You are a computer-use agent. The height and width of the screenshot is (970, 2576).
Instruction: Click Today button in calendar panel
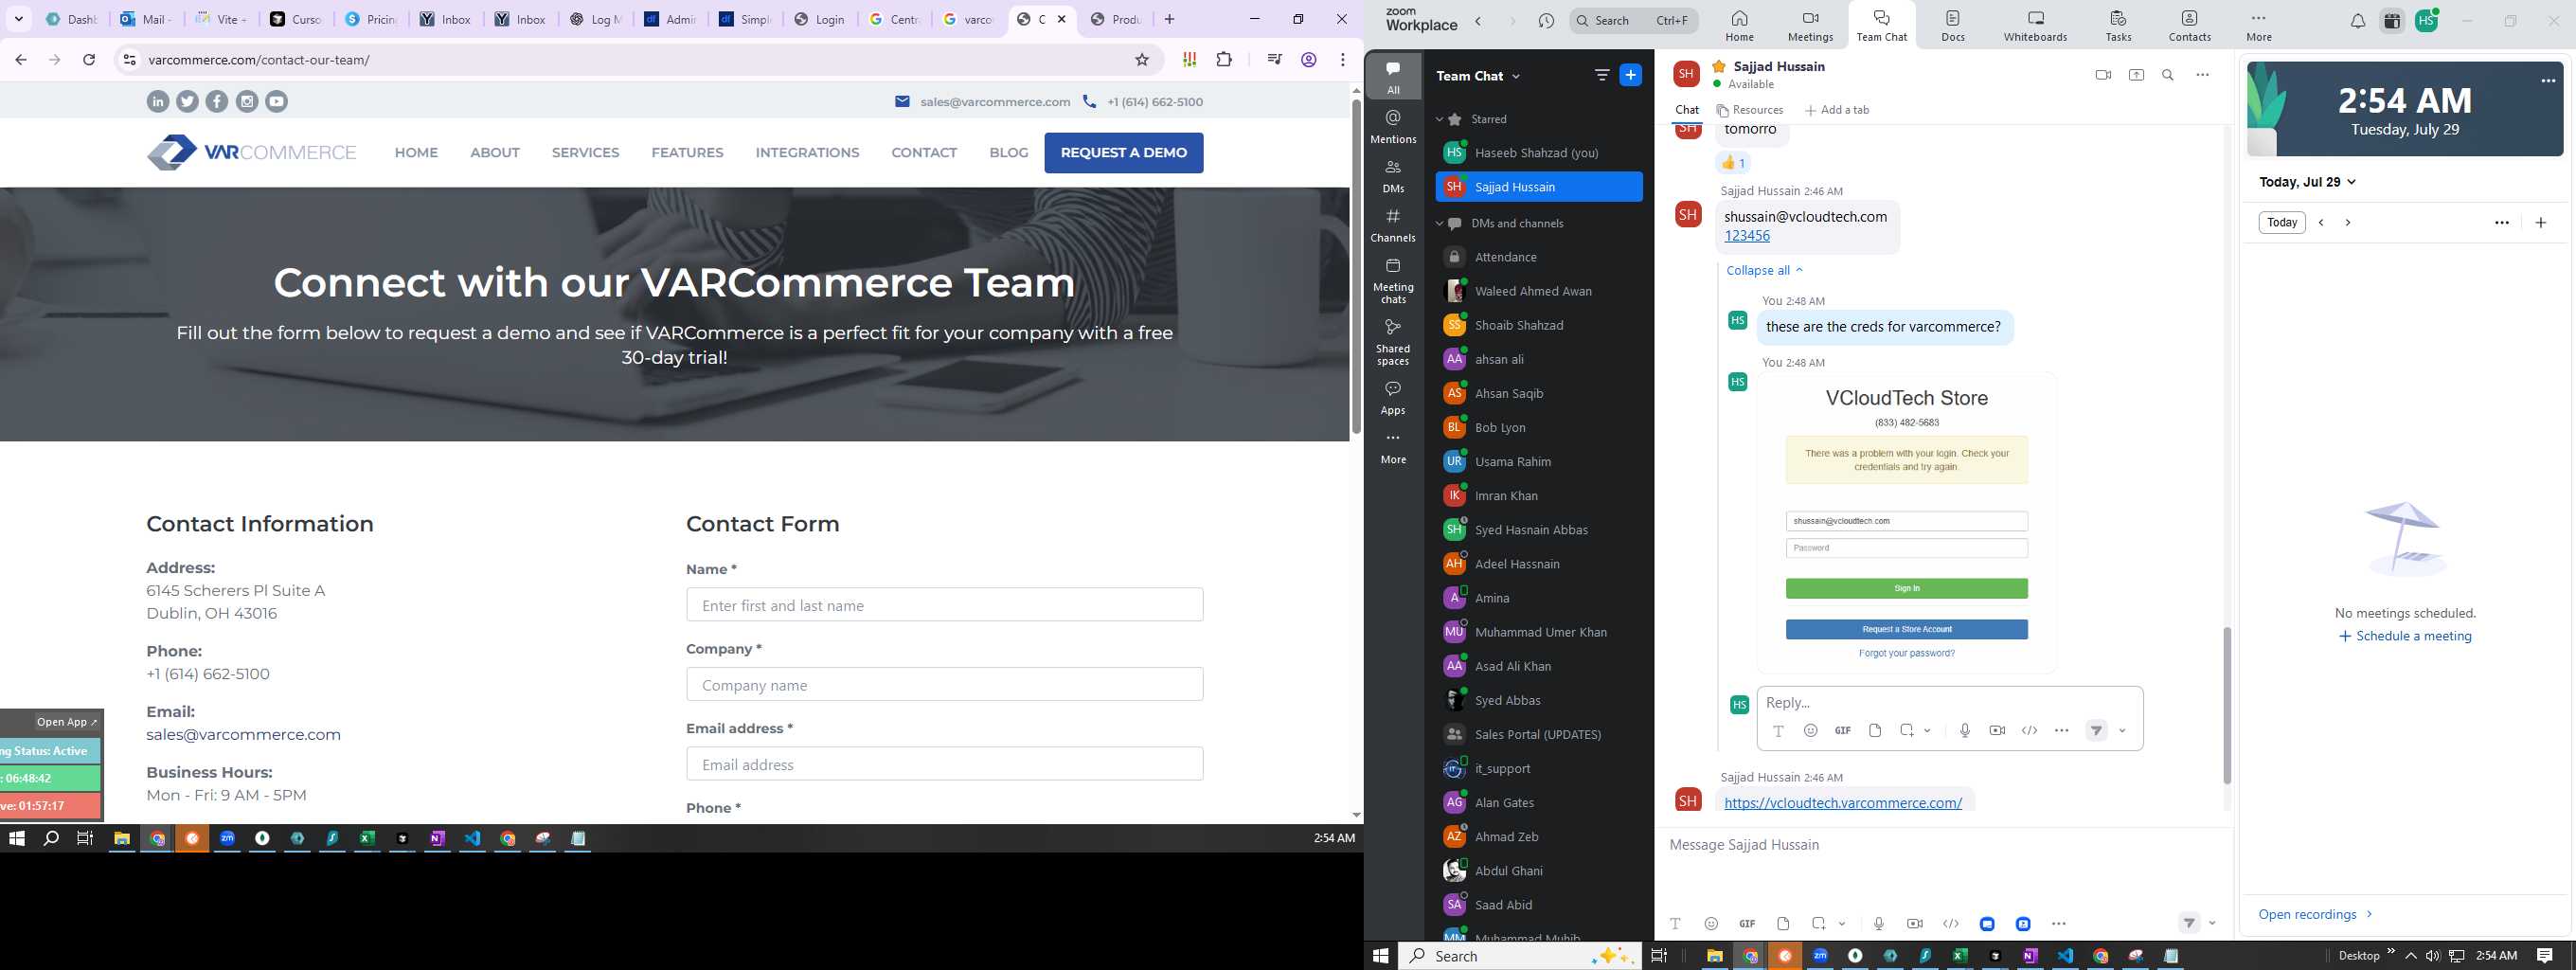click(2282, 222)
